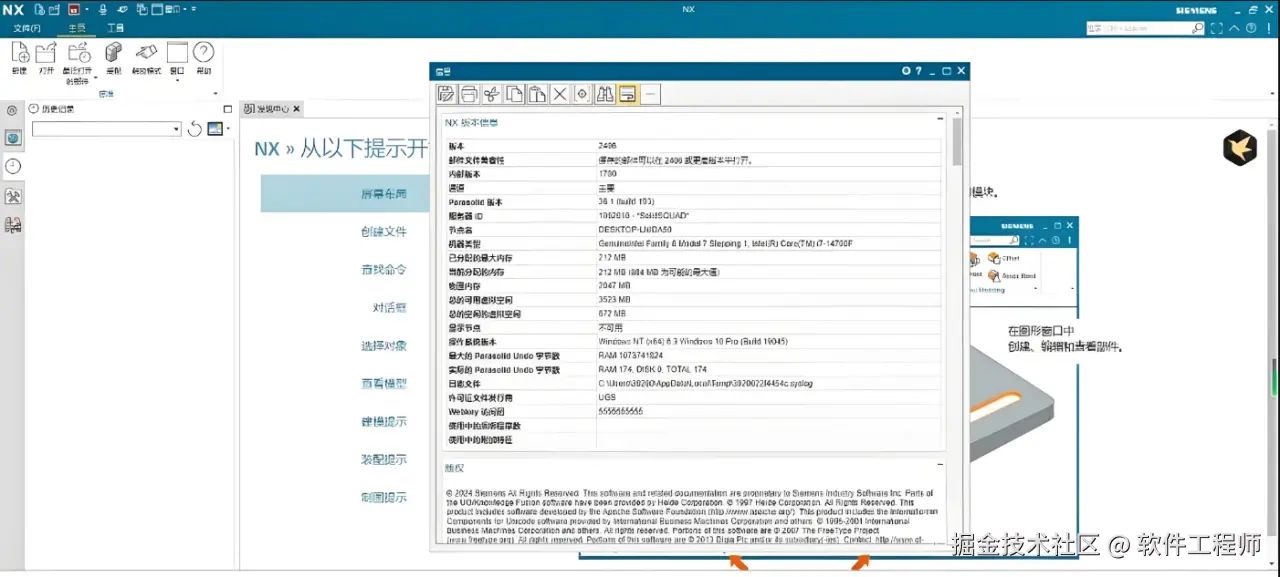The height and width of the screenshot is (577, 1280).
Task: Expand the quick access toolbar customize arrow
Action: [194, 9]
